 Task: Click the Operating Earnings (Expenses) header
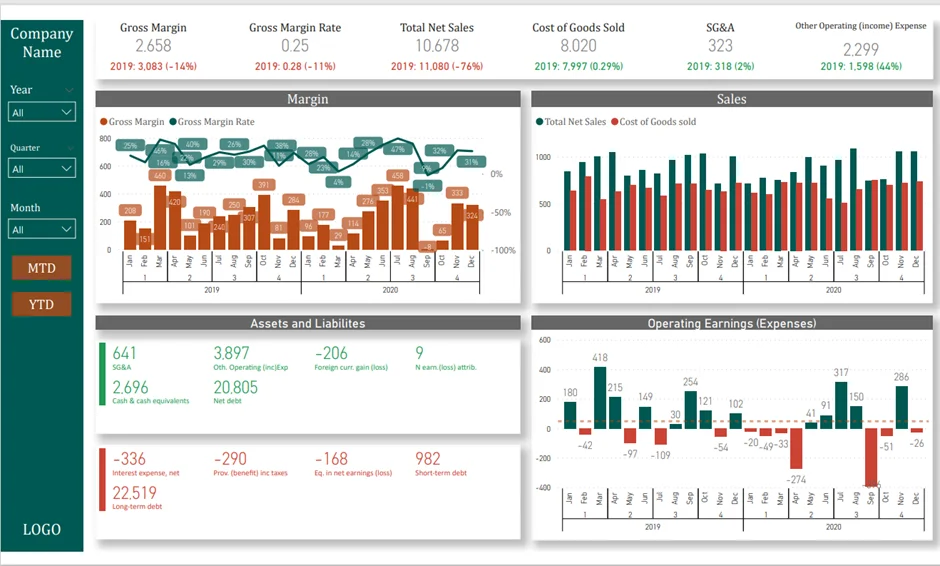(731, 323)
